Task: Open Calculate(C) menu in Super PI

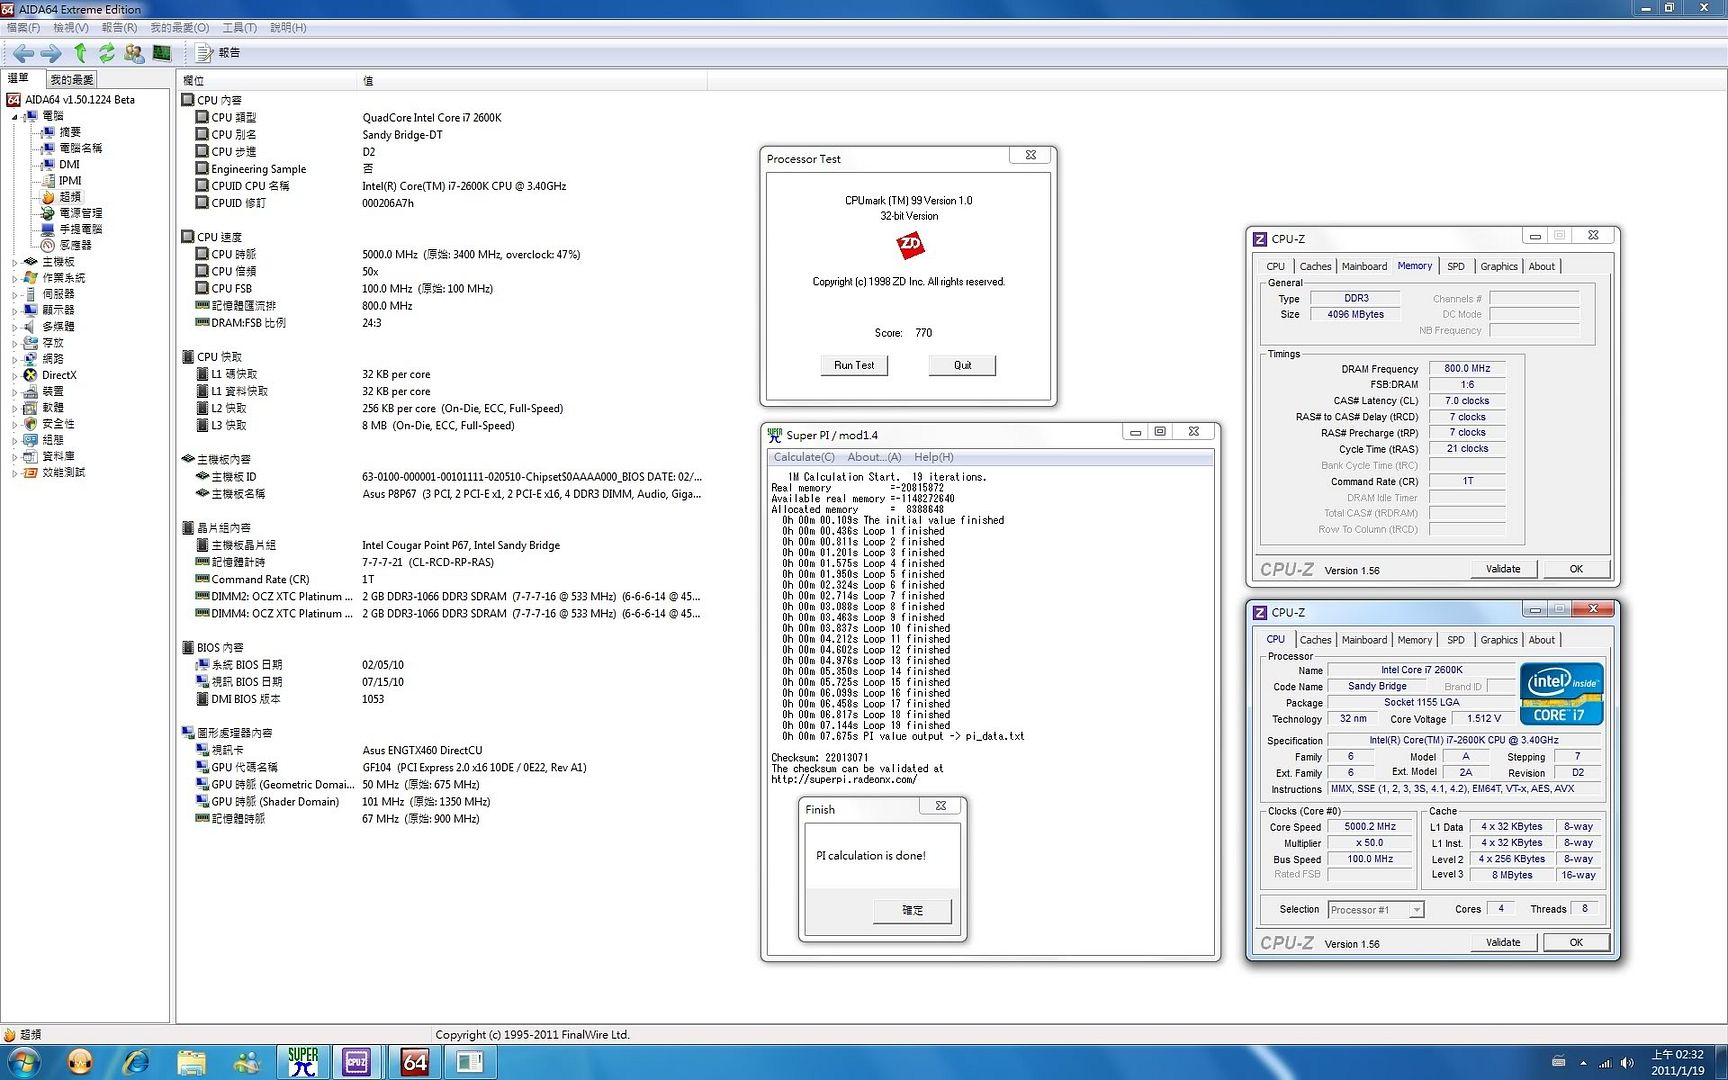Action: 804,457
